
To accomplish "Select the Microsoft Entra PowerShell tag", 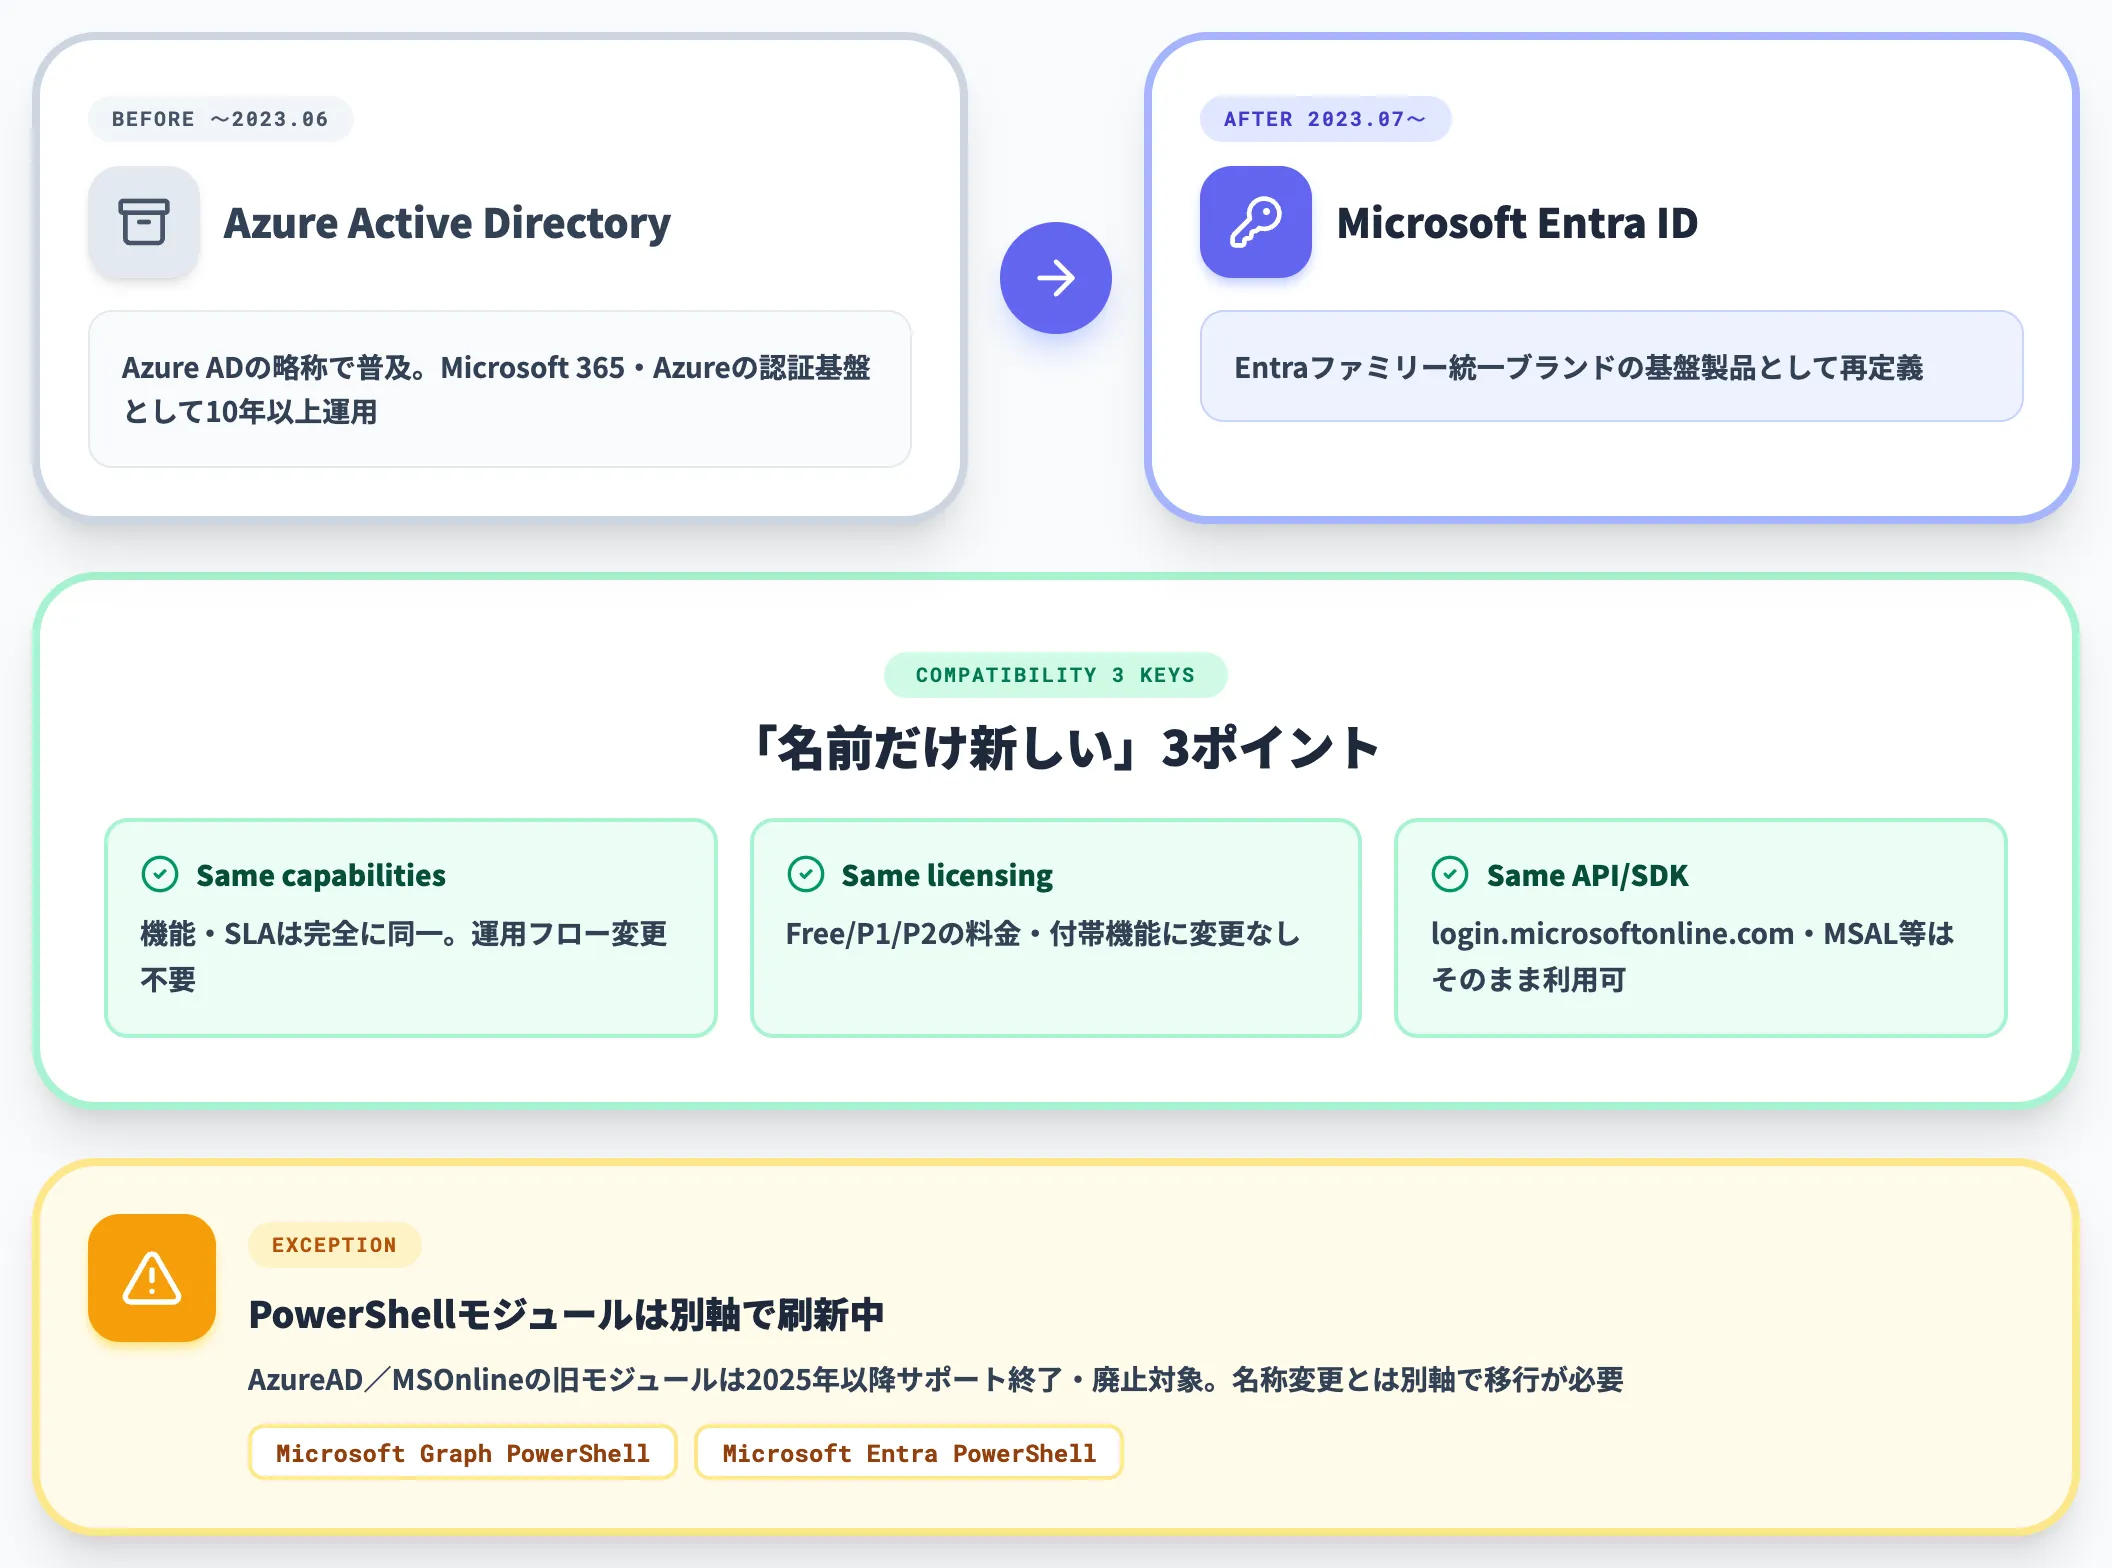I will tap(909, 1452).
